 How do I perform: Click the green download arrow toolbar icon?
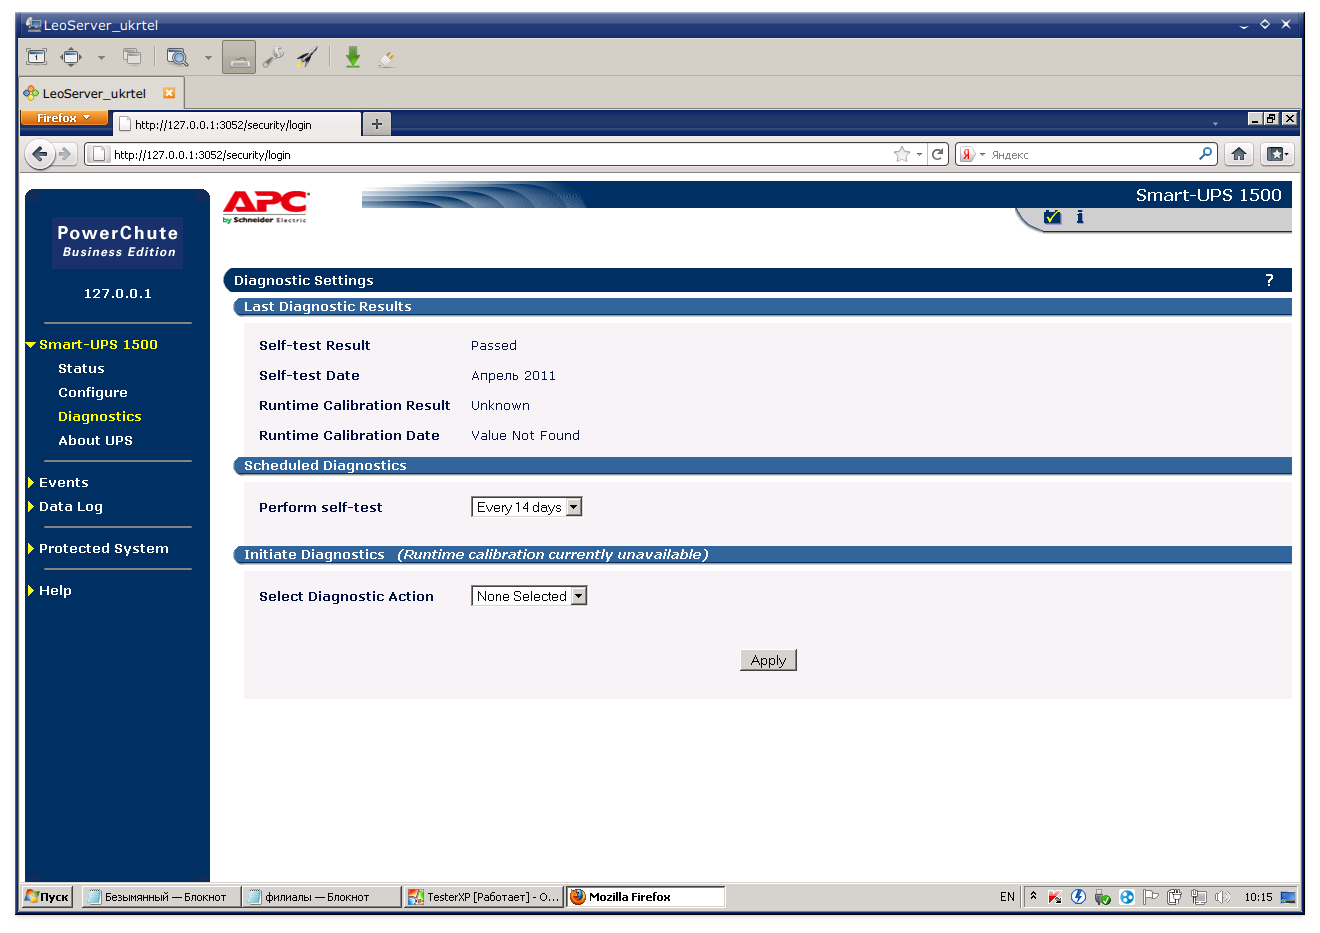[353, 58]
